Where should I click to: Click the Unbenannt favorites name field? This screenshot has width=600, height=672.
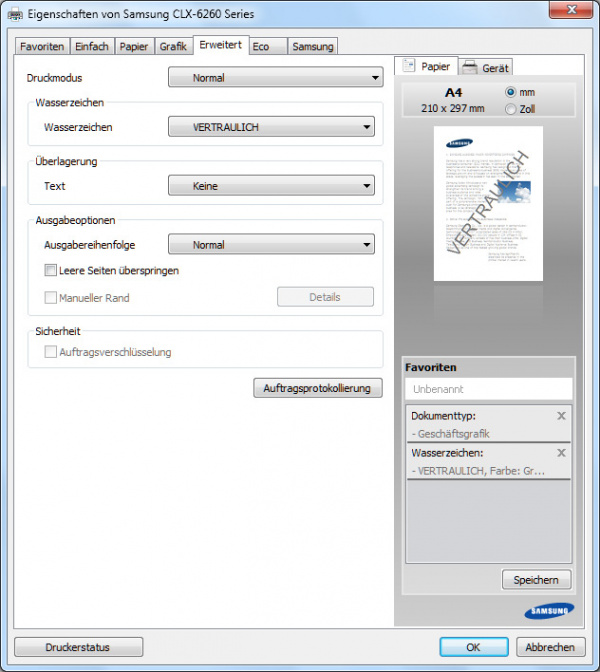tap(488, 389)
